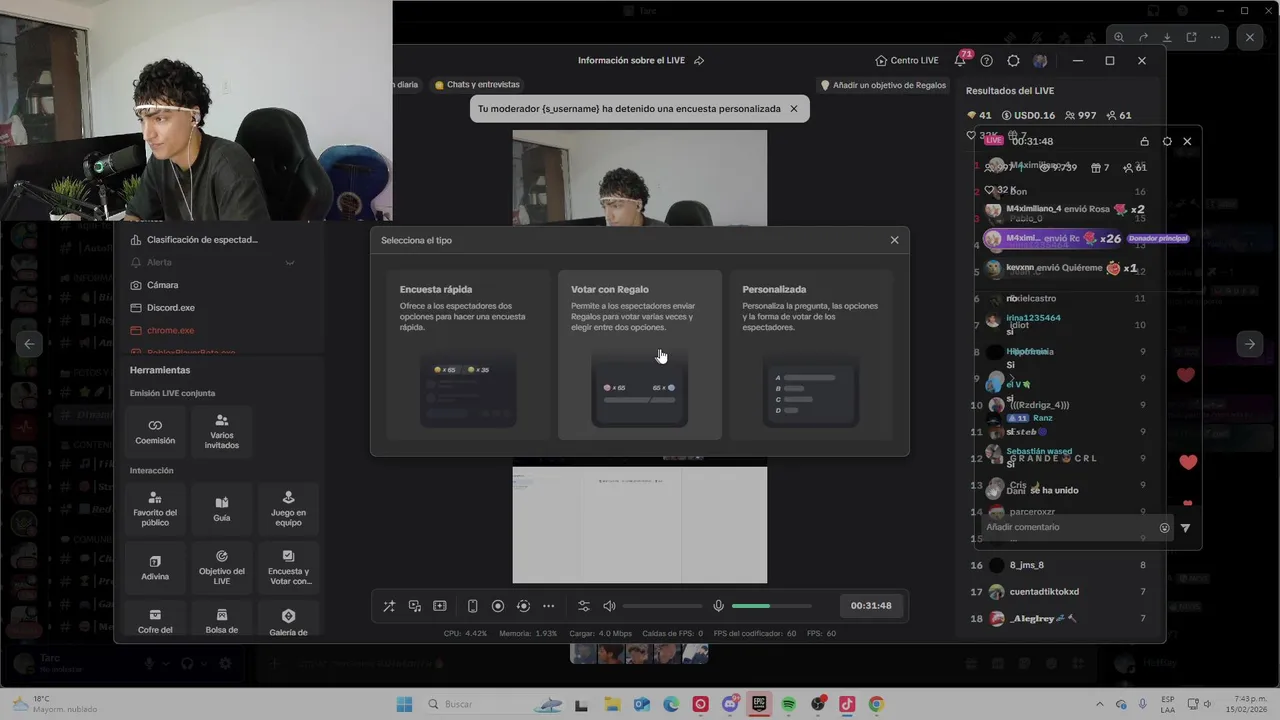Open the Encuesta y Votar con tool
Viewport: 1280px width, 720px height.
[288, 567]
